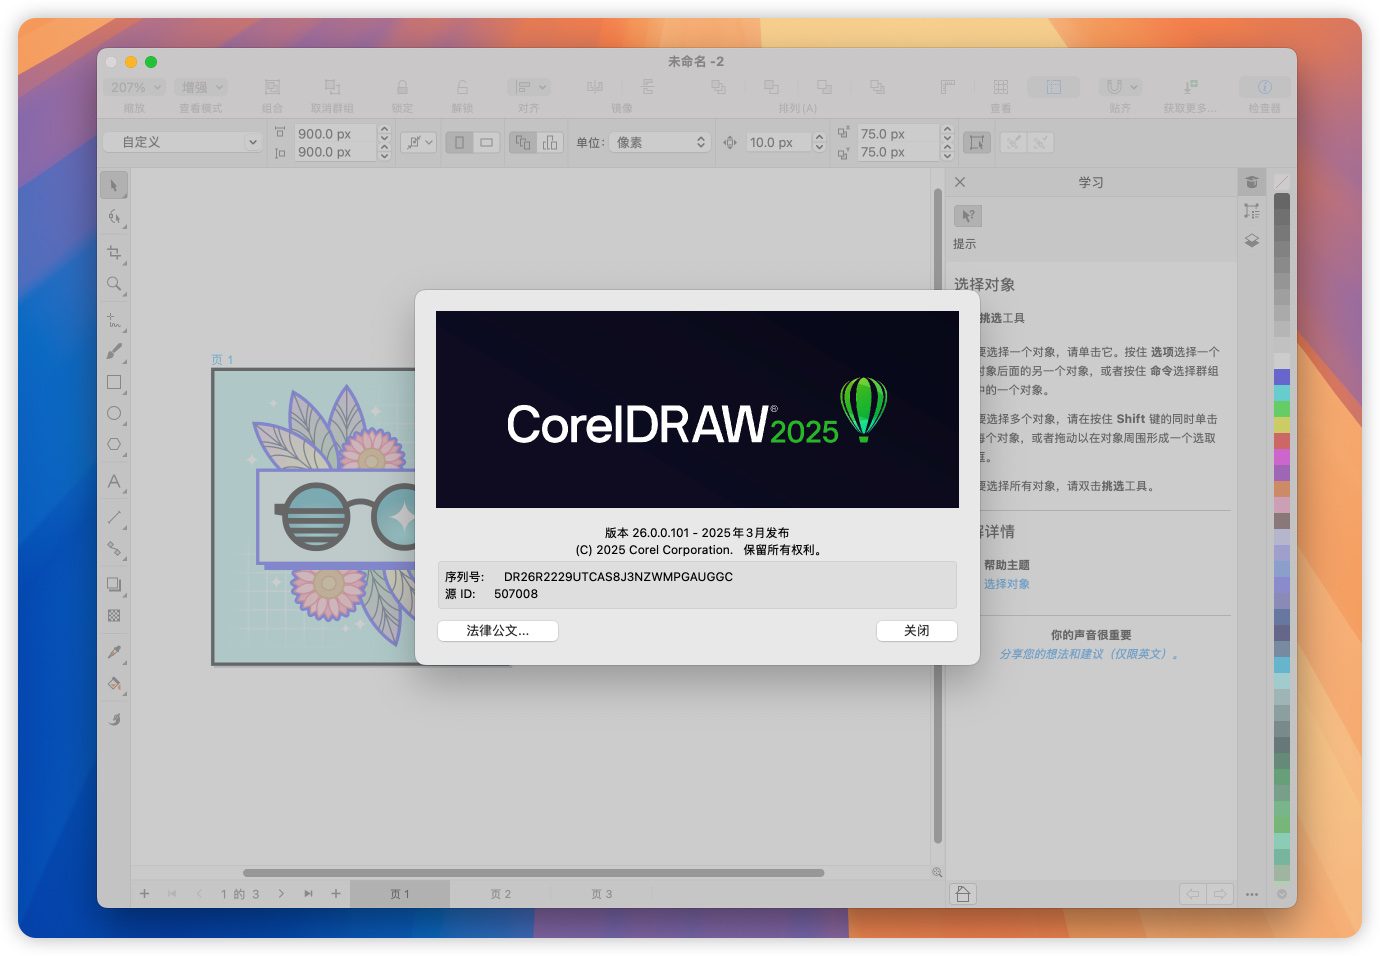This screenshot has height=956, width=1380.
Task: Close the Learn (学习) panel
Action: click(960, 182)
